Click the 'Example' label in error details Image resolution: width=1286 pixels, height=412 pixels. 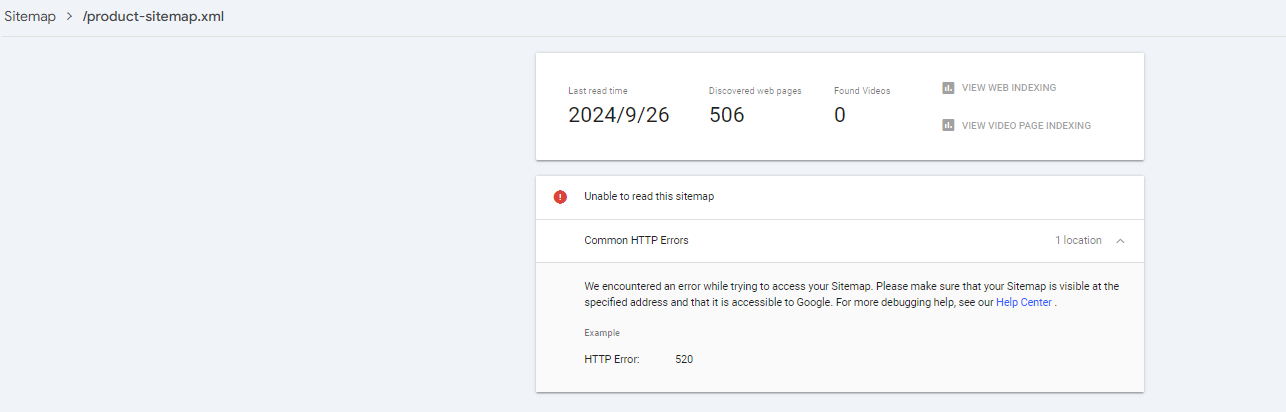(x=602, y=333)
